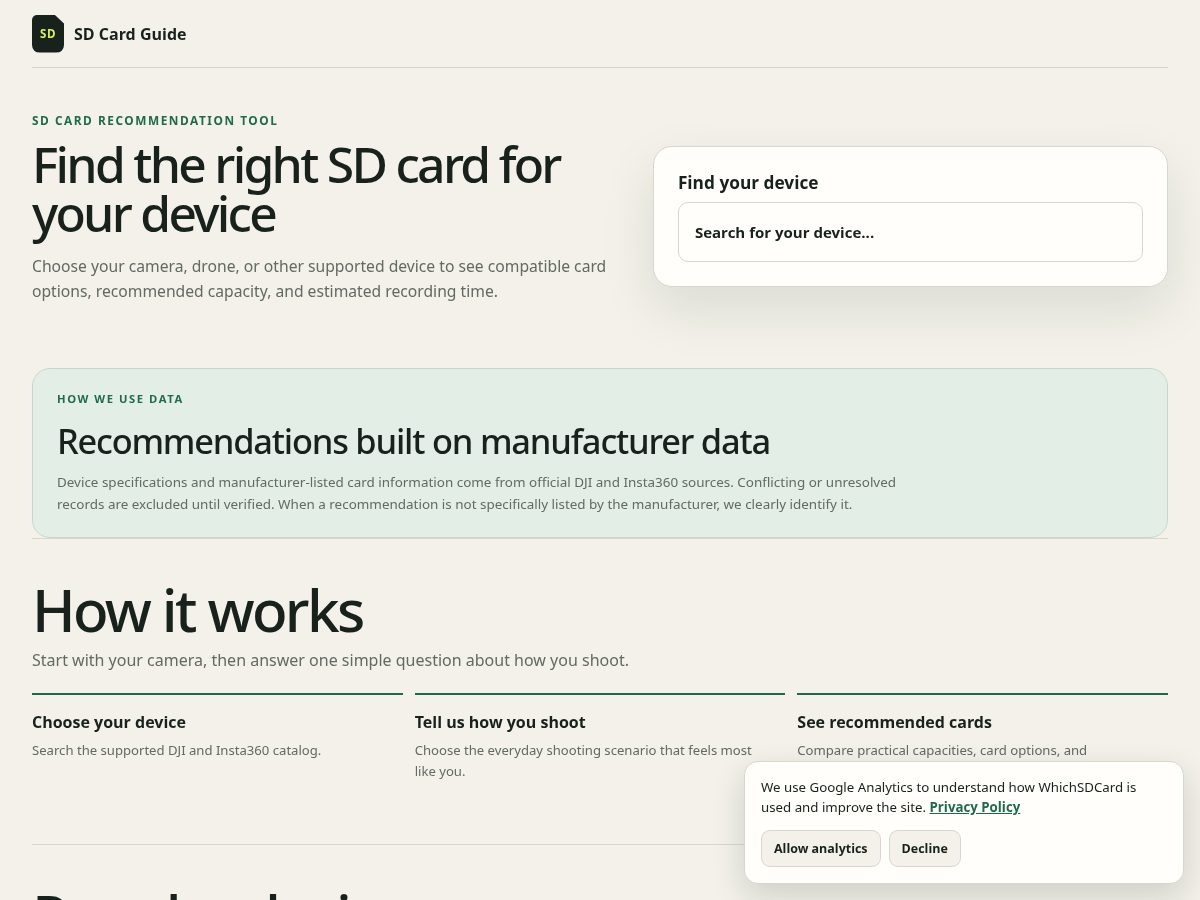Viewport: 1200px width, 900px height.
Task: Click the 'See recommended cards' step title
Action: 894,722
